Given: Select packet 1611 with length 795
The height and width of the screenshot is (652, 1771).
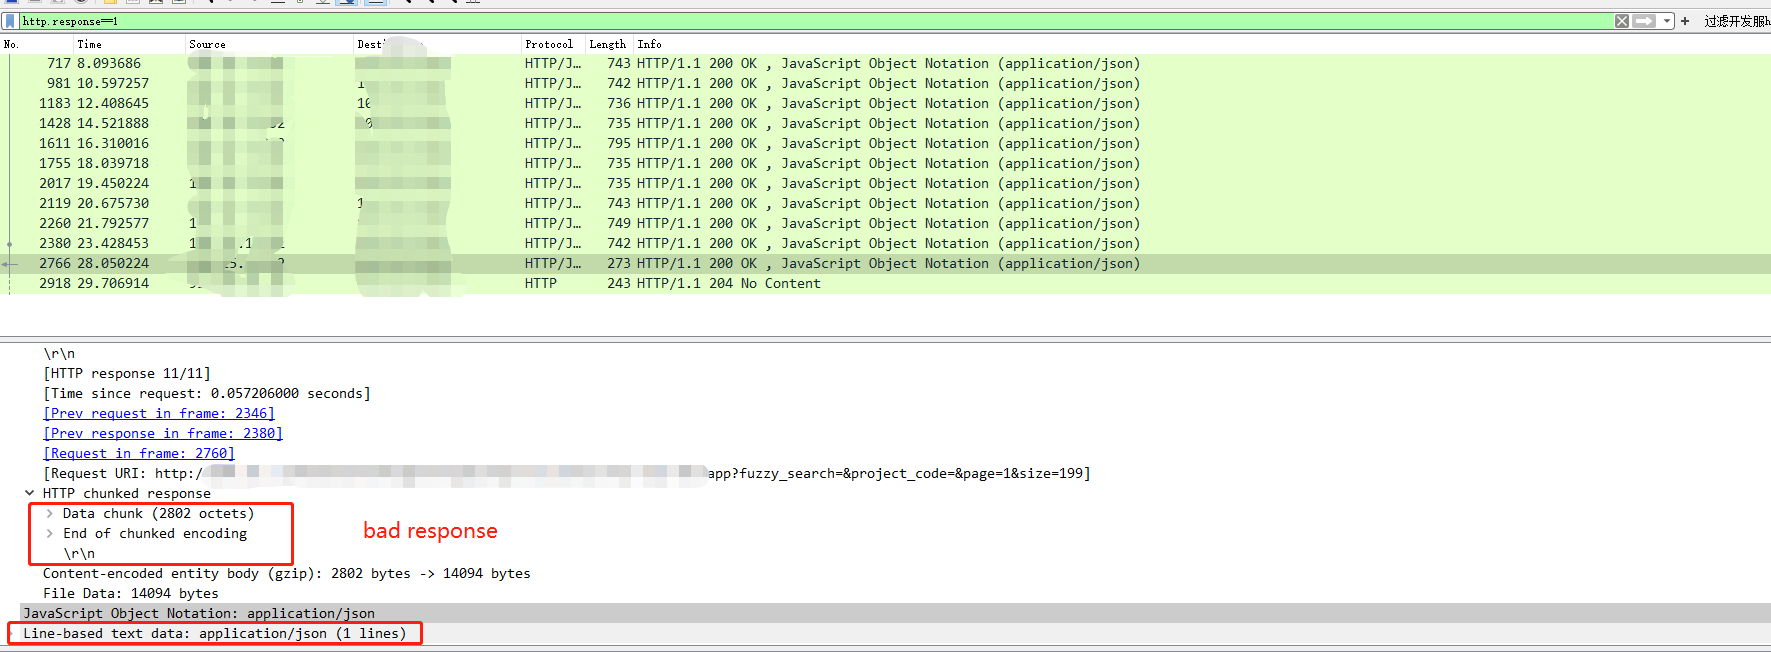Looking at the screenshot, I should click(885, 144).
